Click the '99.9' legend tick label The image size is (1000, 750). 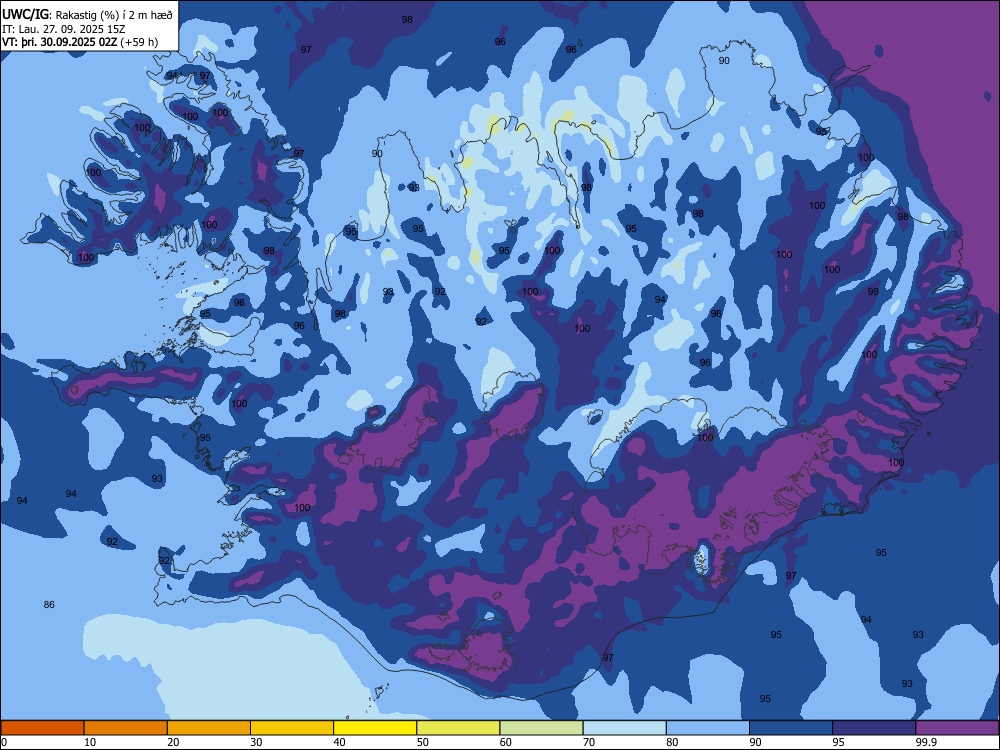(x=925, y=742)
